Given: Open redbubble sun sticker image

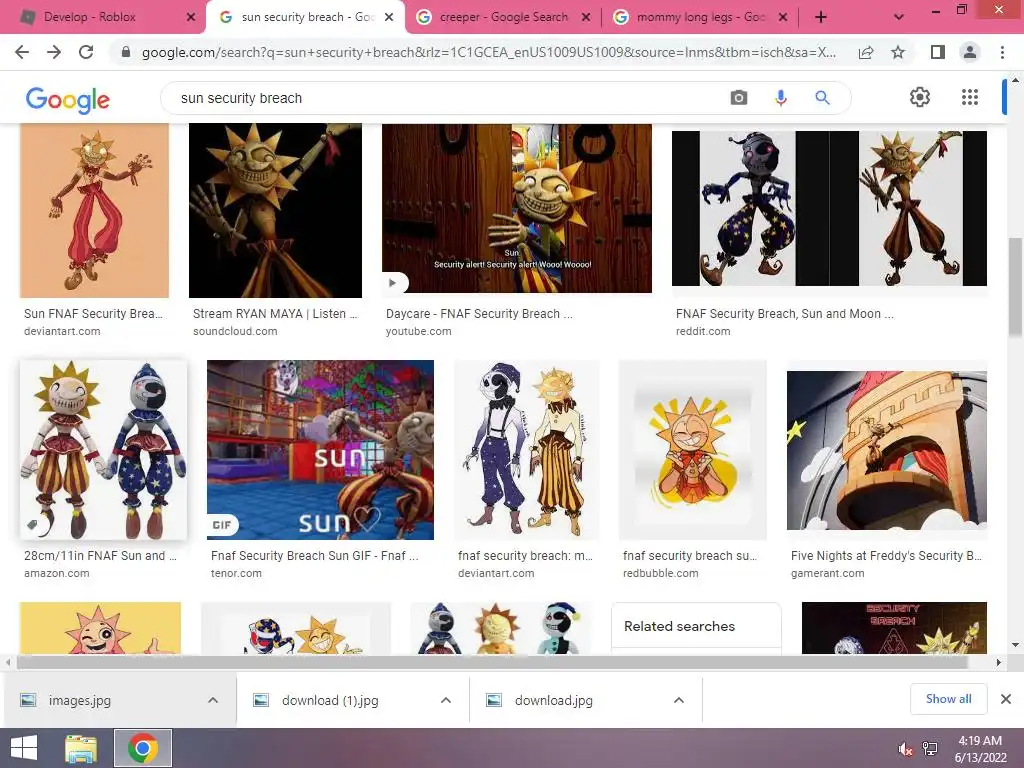Looking at the screenshot, I should pos(692,450).
